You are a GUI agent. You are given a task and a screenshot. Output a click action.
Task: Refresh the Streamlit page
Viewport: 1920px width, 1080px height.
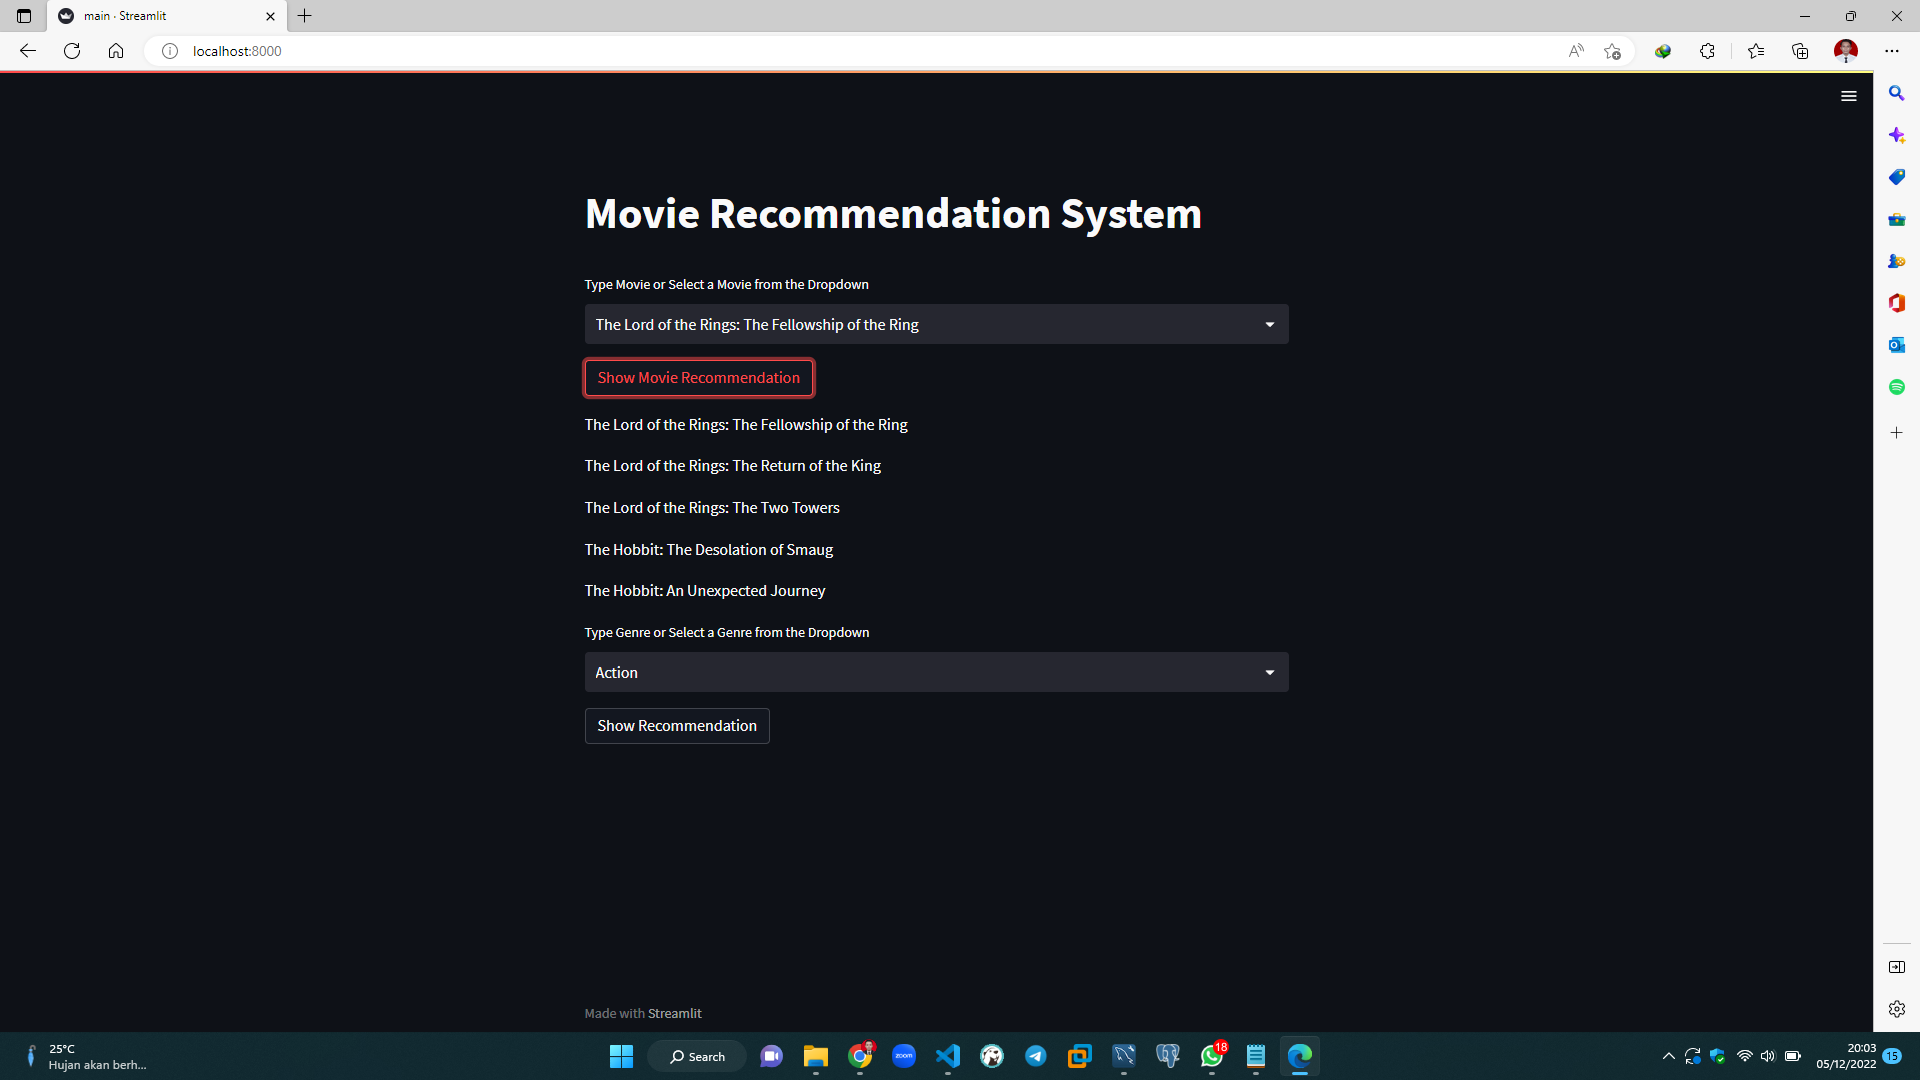71,50
